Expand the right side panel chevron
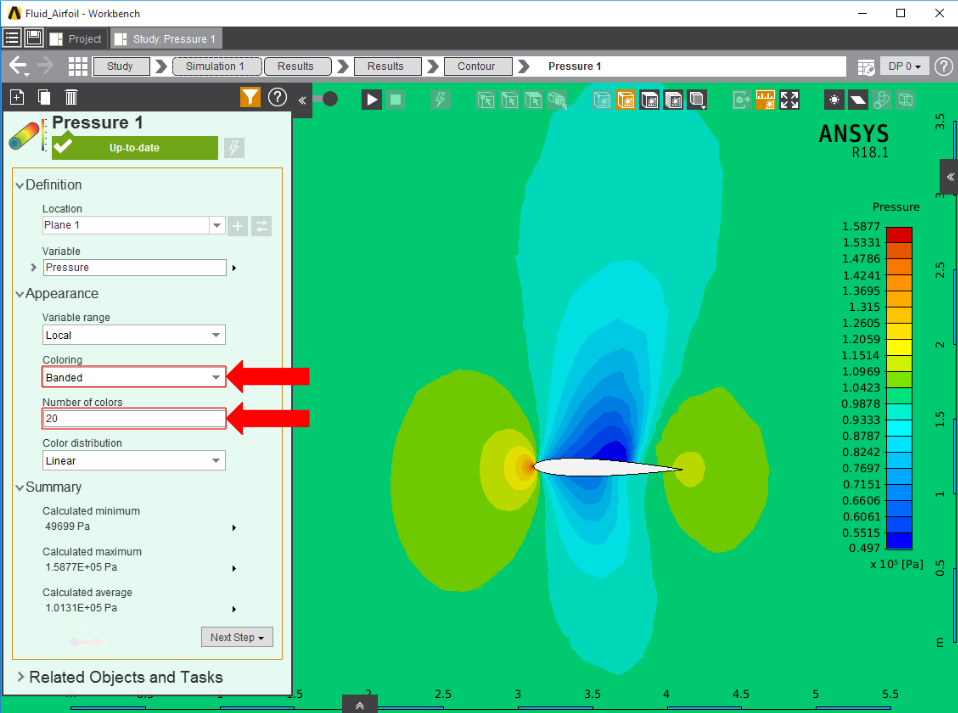 [949, 177]
